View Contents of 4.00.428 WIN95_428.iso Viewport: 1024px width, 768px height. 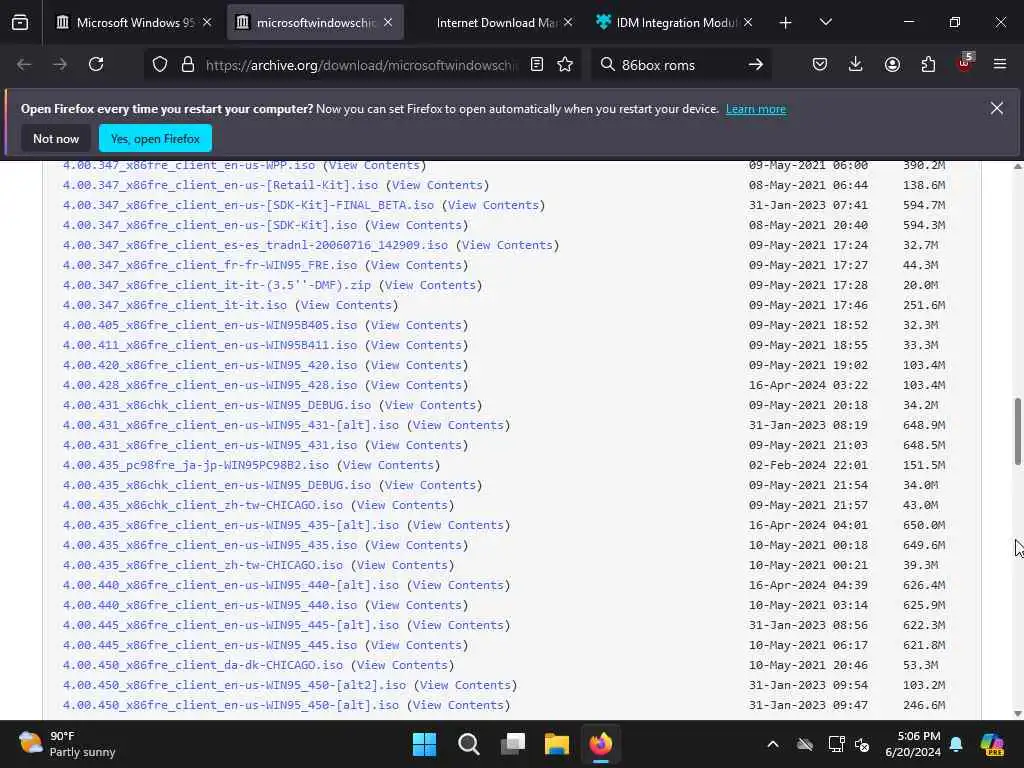(x=416, y=385)
